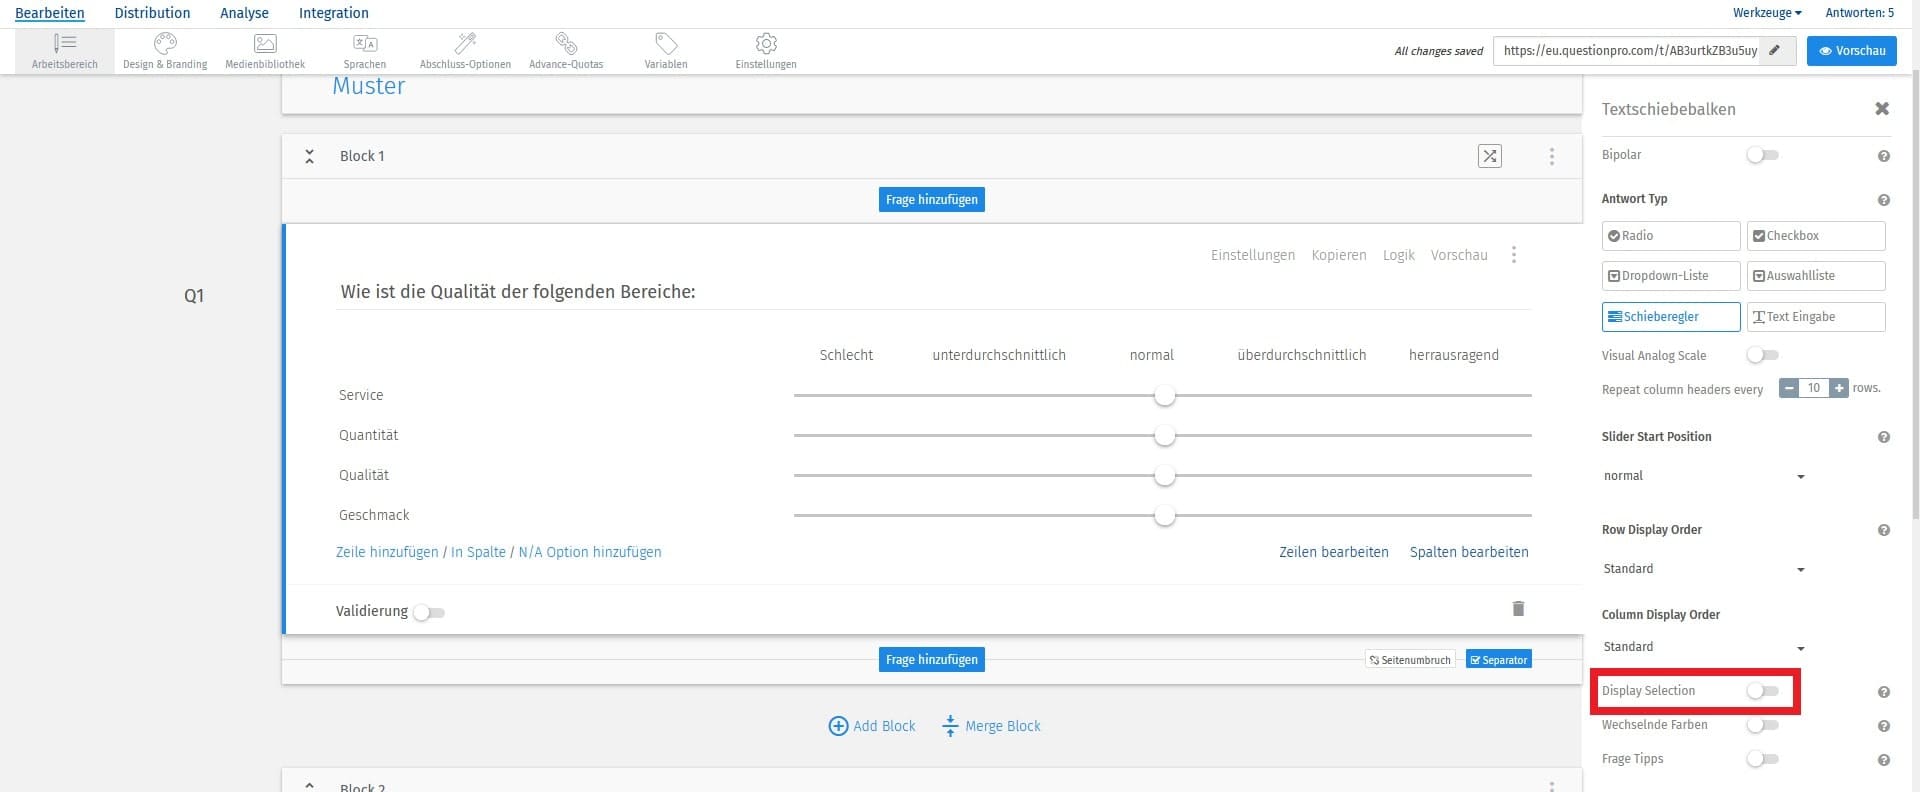Go to the Analyse tab
This screenshot has width=1920, height=792.
pyautogui.click(x=244, y=13)
